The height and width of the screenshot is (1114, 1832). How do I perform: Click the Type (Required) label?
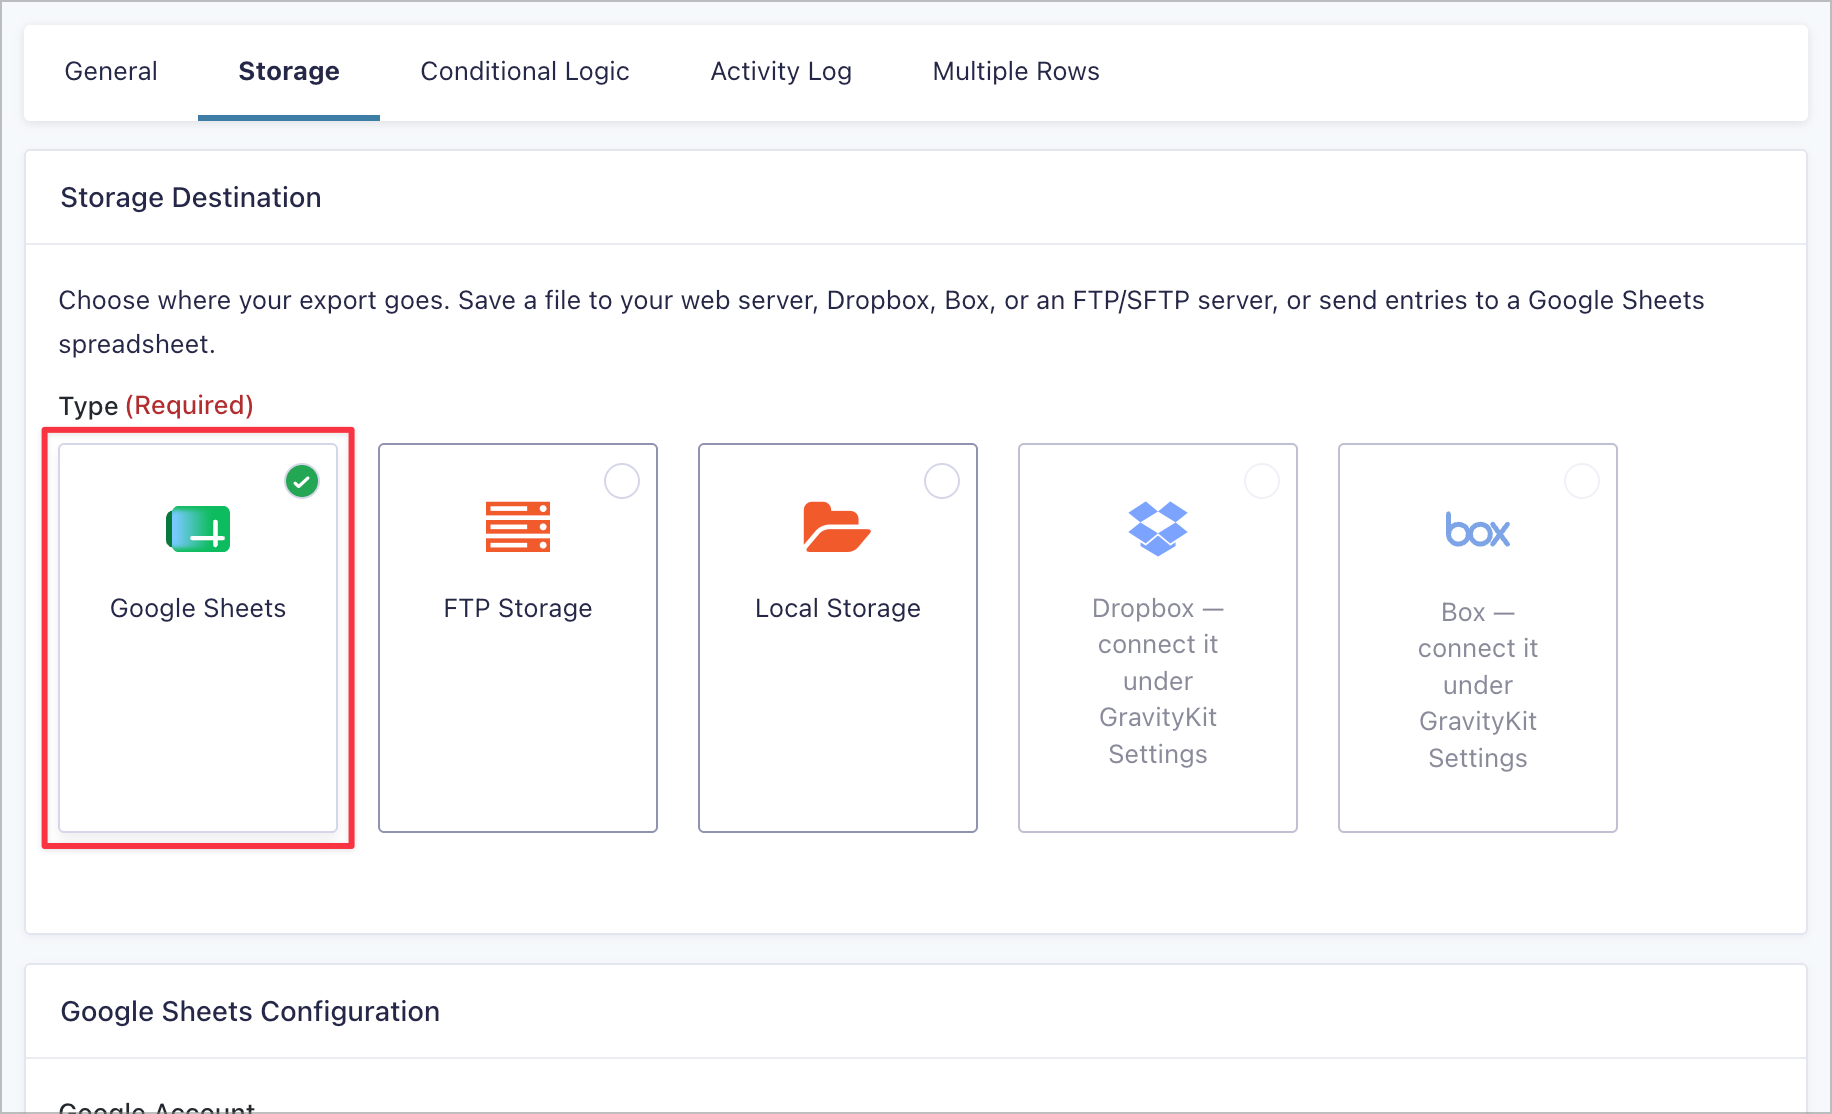pos(156,405)
